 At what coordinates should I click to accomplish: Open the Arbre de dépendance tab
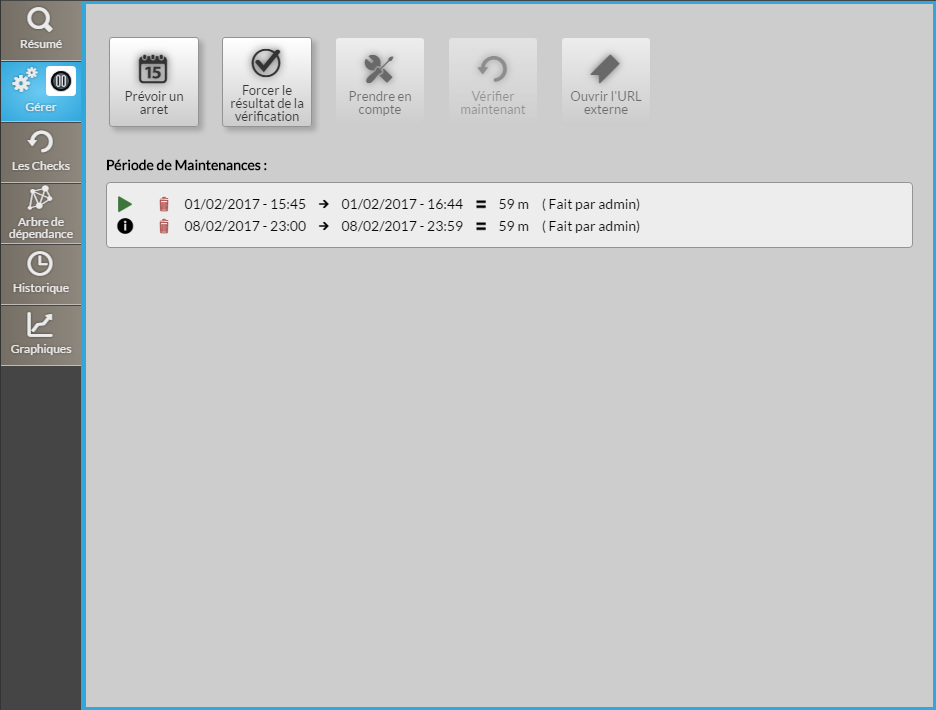click(x=41, y=213)
